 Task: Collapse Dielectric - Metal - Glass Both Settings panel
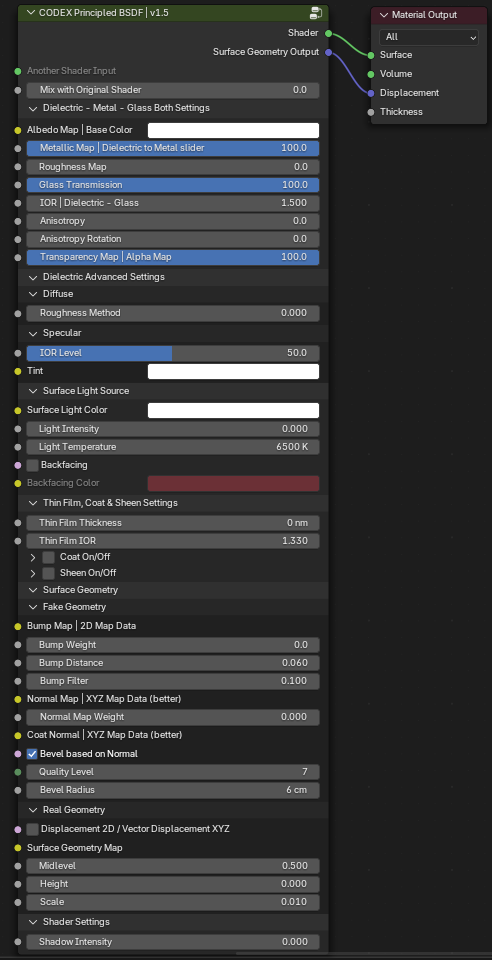coord(32,108)
